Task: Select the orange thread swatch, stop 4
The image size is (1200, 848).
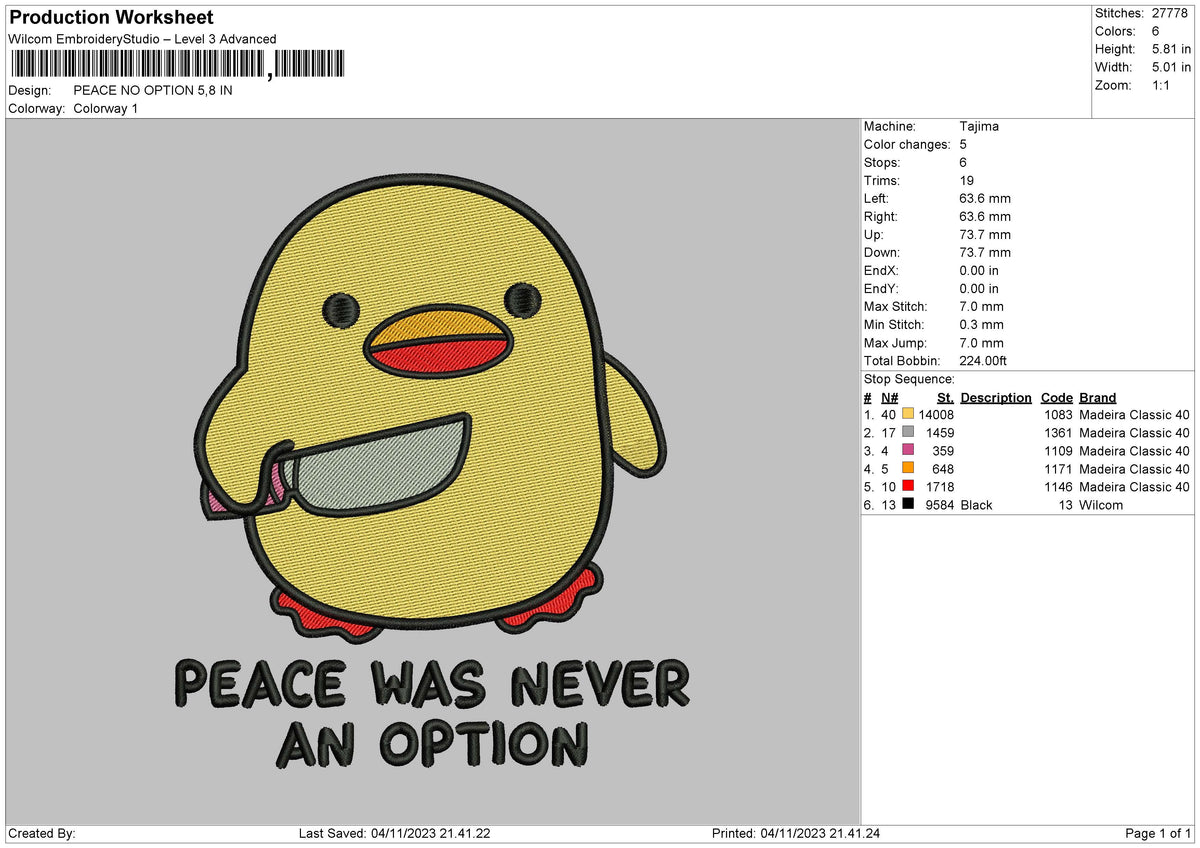Action: 908,469
